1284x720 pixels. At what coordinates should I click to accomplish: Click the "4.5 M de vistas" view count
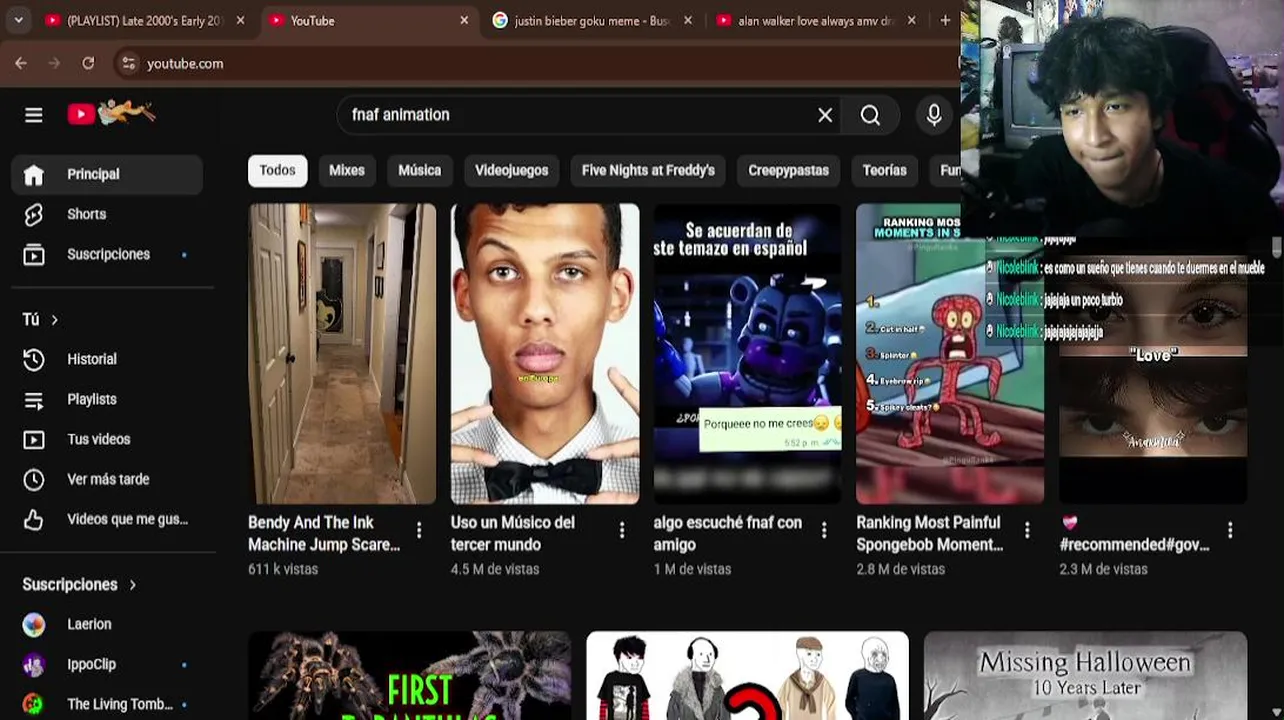[495, 569]
